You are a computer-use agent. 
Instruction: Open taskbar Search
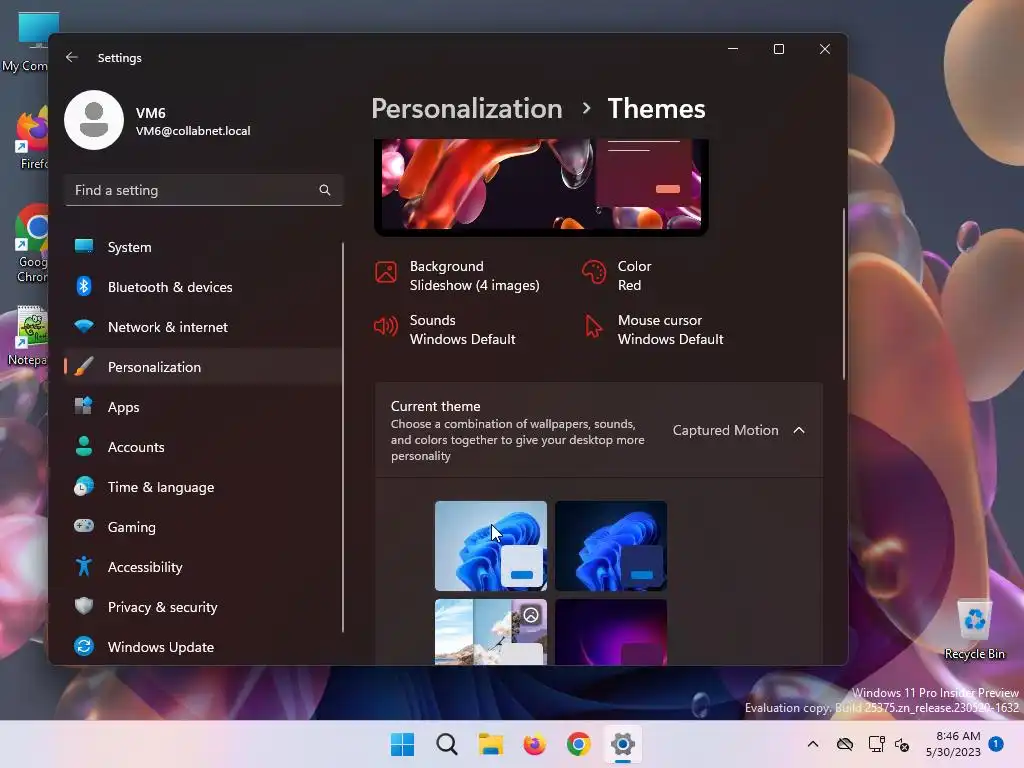click(x=447, y=744)
